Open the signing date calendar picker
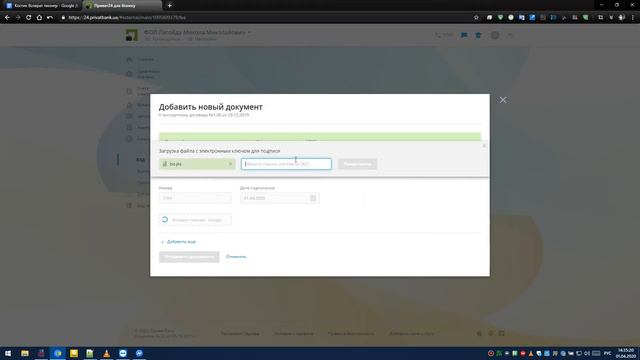Screen dimensions: 640x360 [313, 198]
